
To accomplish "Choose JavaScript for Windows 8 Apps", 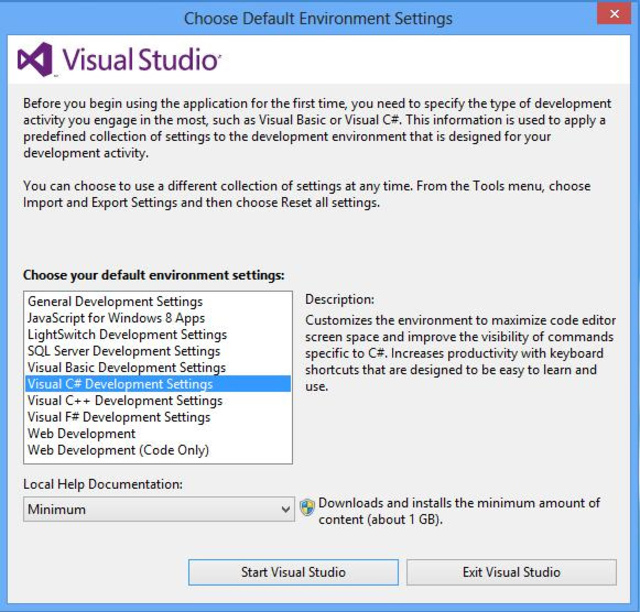I will coord(158,318).
